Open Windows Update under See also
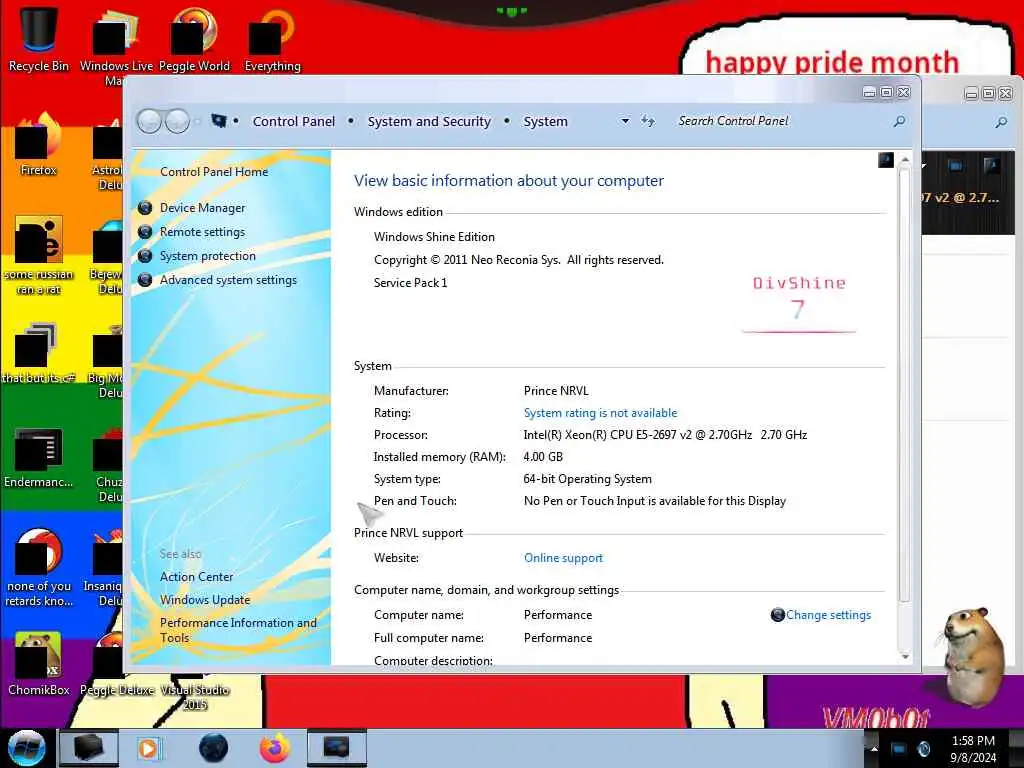Viewport: 1024px width, 768px height. coord(205,600)
